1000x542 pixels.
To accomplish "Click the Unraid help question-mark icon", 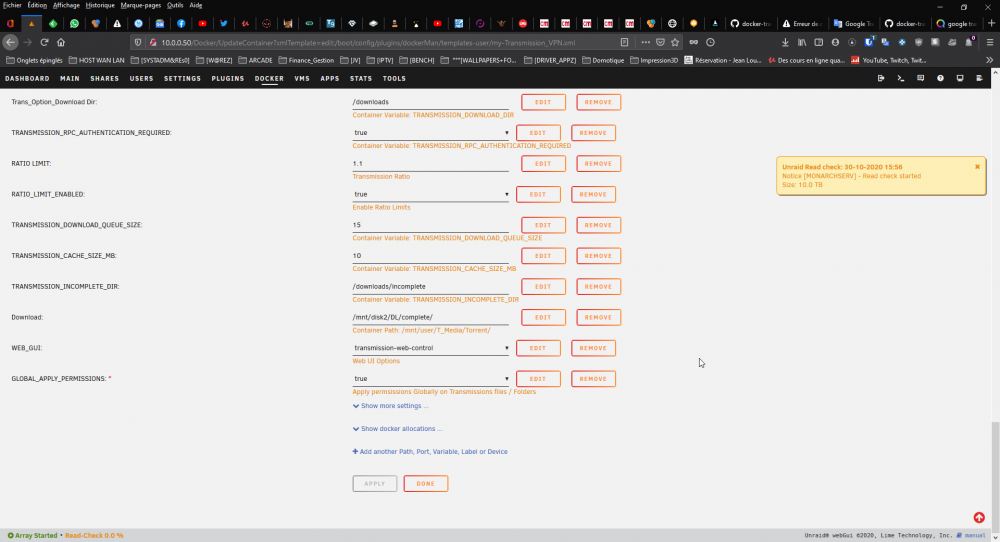I will pyautogui.click(x=940, y=78).
